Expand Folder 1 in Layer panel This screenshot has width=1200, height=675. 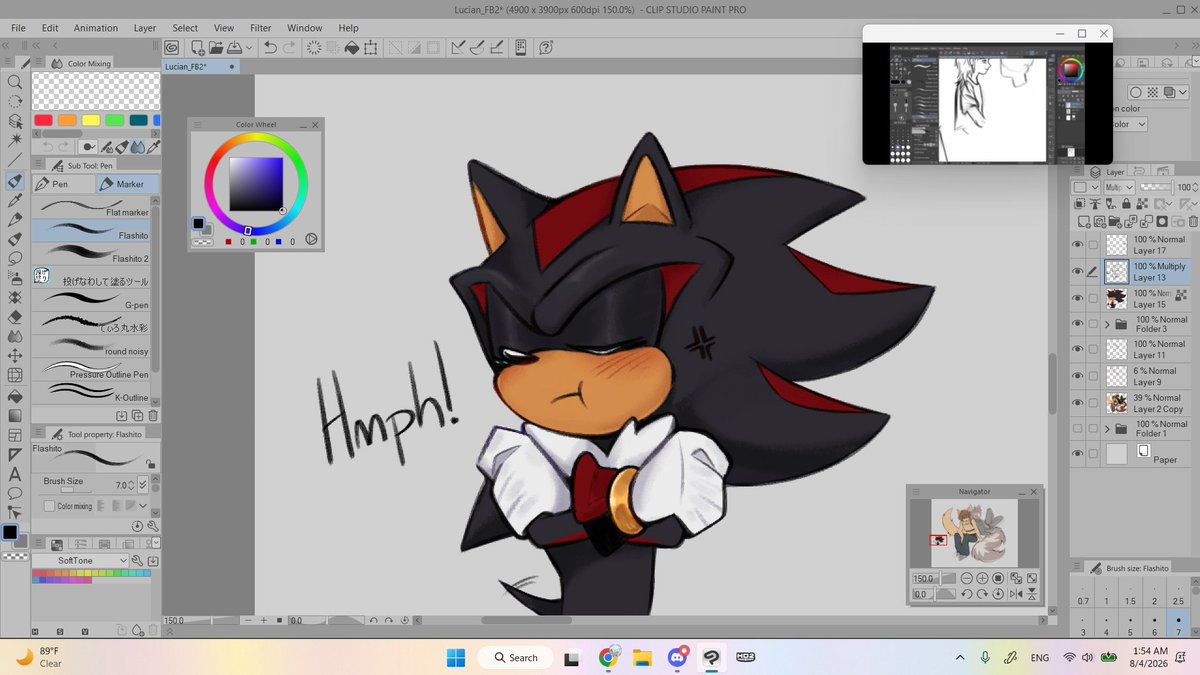pos(1108,429)
